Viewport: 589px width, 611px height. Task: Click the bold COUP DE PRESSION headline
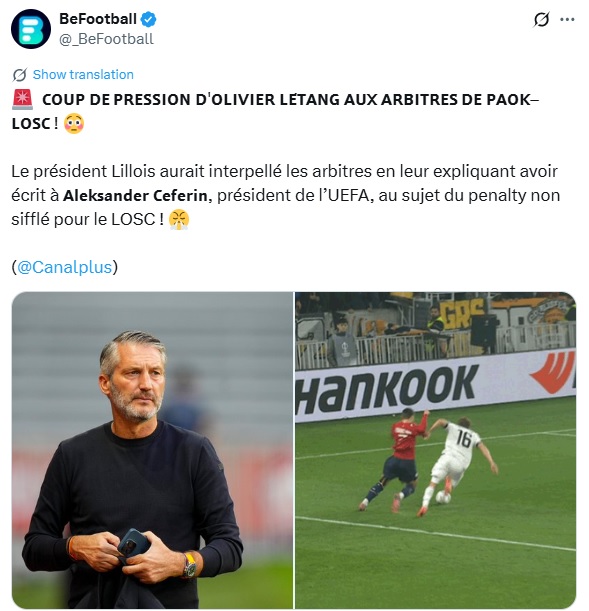tap(275, 112)
